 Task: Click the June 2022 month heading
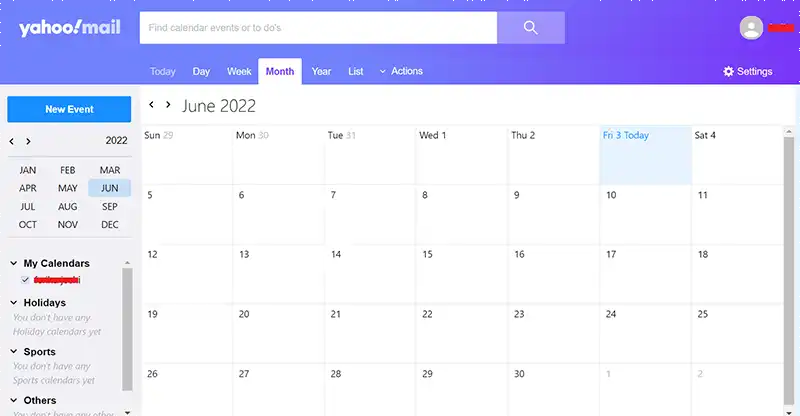point(219,106)
